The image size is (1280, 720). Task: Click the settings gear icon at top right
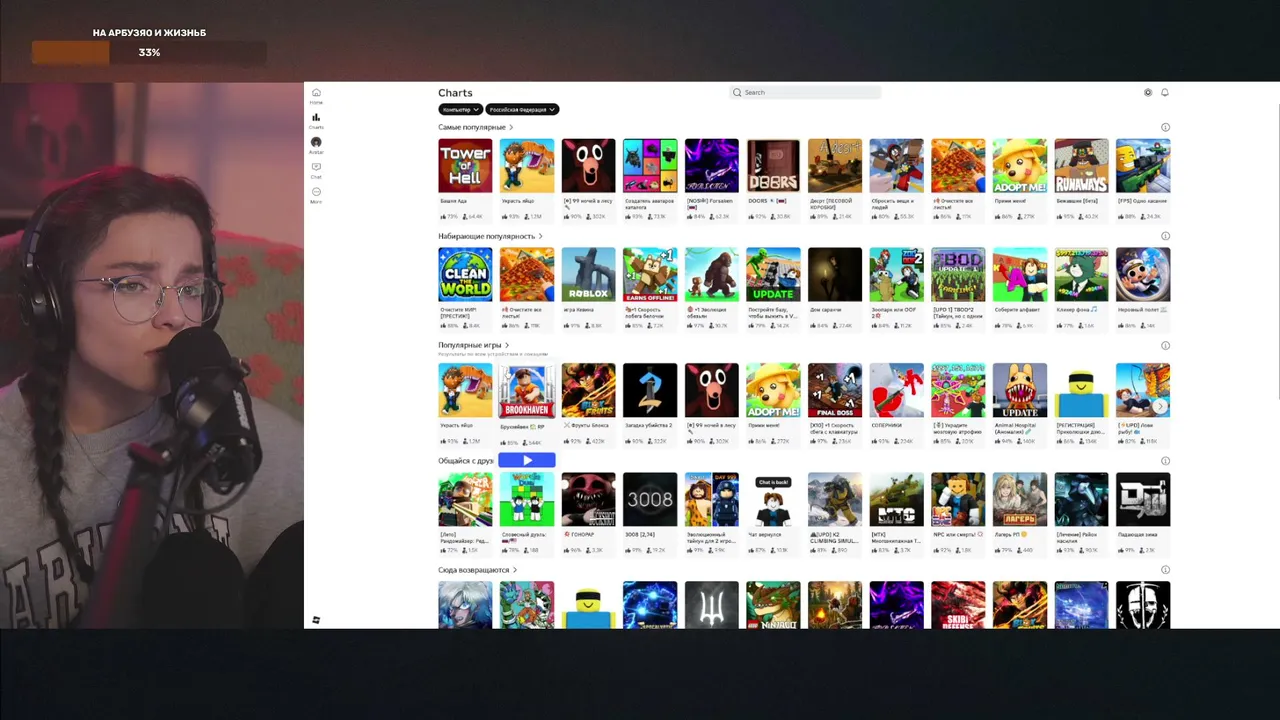tap(1148, 93)
